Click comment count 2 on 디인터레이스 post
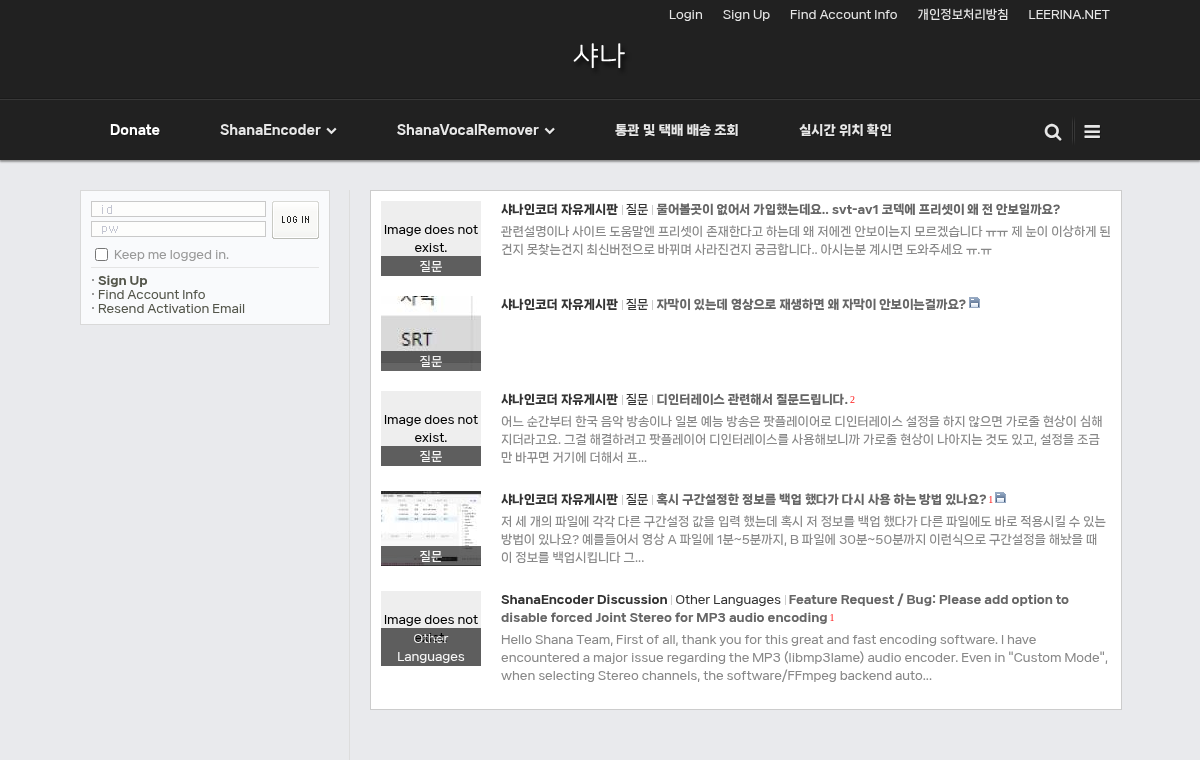 (852, 401)
